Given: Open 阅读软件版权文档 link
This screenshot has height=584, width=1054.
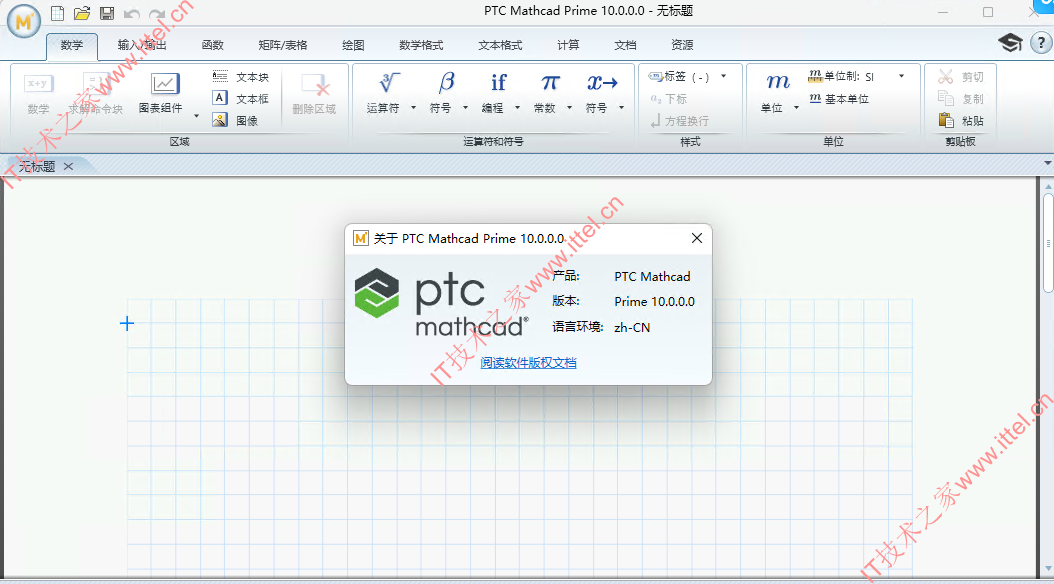Looking at the screenshot, I should (x=528, y=363).
